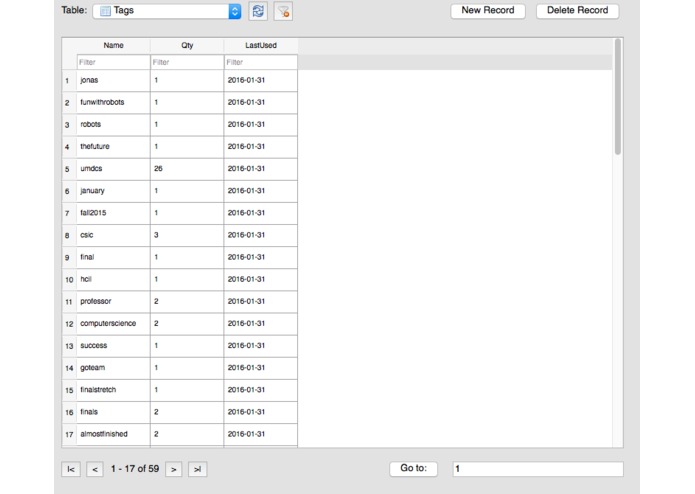Click row header number 8
The width and height of the screenshot is (695, 494).
point(69,236)
